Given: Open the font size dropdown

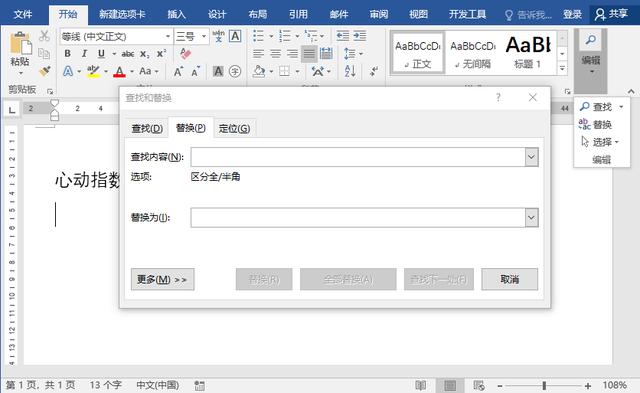Looking at the screenshot, I should click(x=203, y=37).
